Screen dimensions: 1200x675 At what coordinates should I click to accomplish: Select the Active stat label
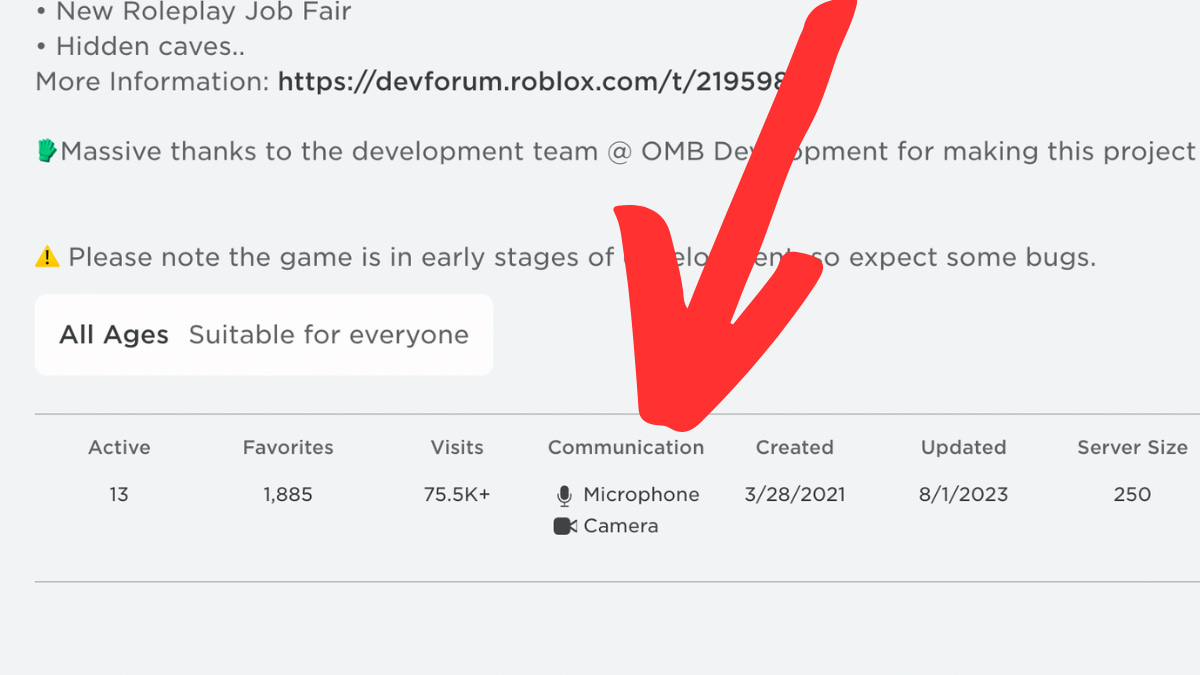point(119,448)
